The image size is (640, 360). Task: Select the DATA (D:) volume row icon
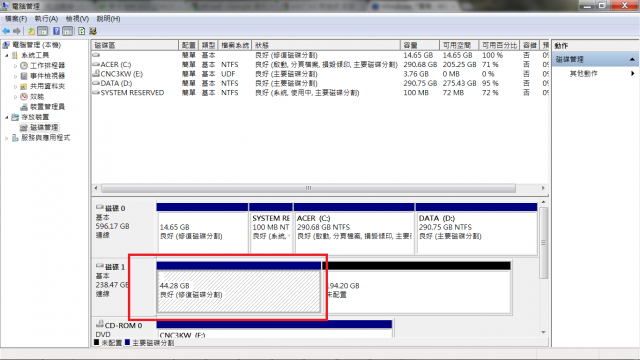point(96,83)
